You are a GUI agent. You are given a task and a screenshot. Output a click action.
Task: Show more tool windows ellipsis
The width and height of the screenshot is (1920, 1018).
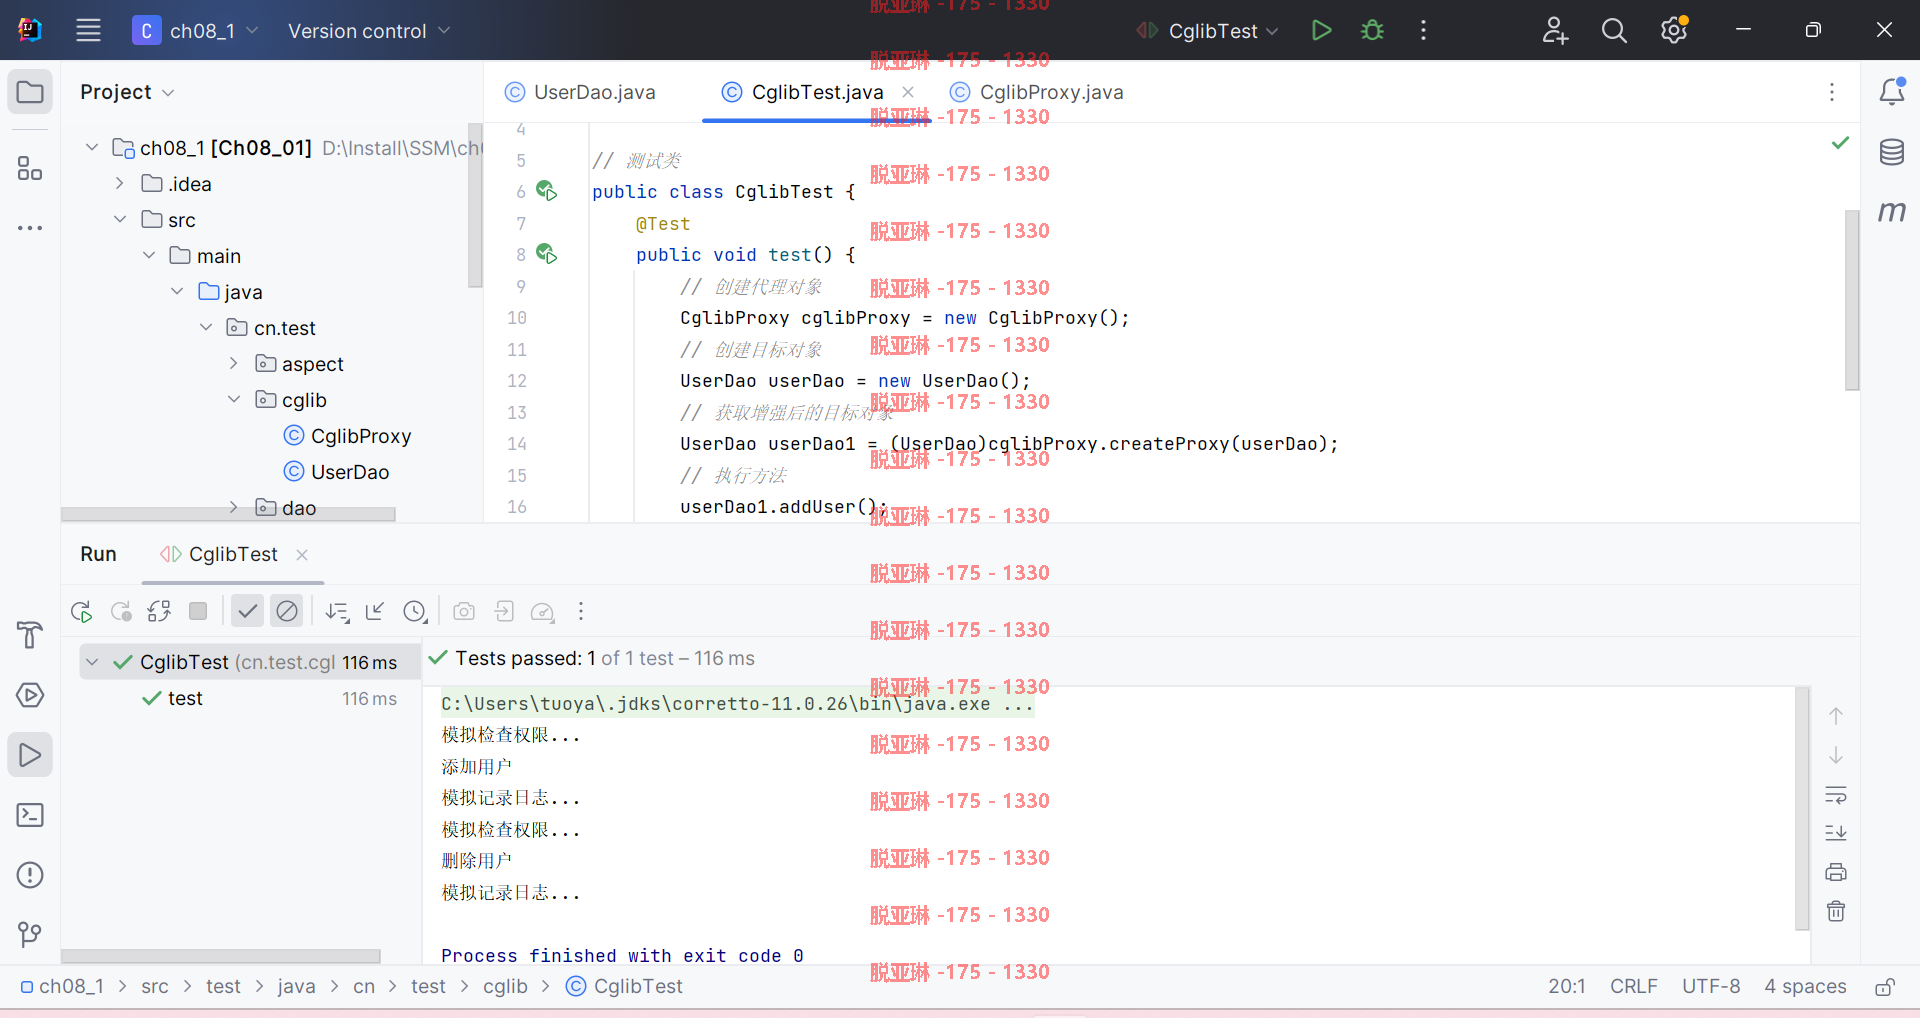[30, 228]
